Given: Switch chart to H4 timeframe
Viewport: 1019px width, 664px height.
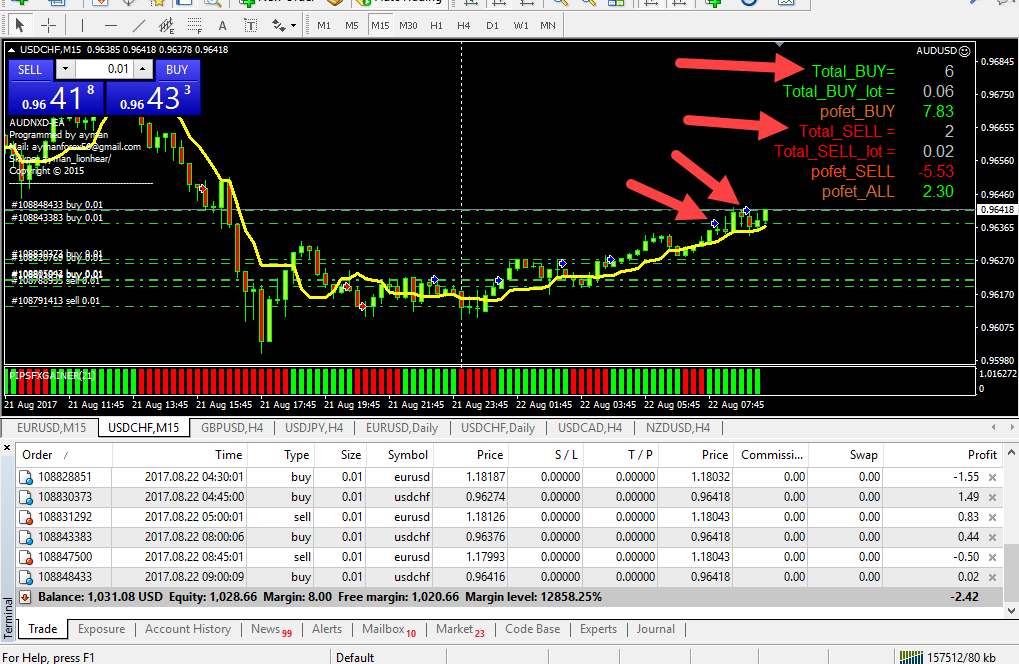Looking at the screenshot, I should [x=463, y=25].
